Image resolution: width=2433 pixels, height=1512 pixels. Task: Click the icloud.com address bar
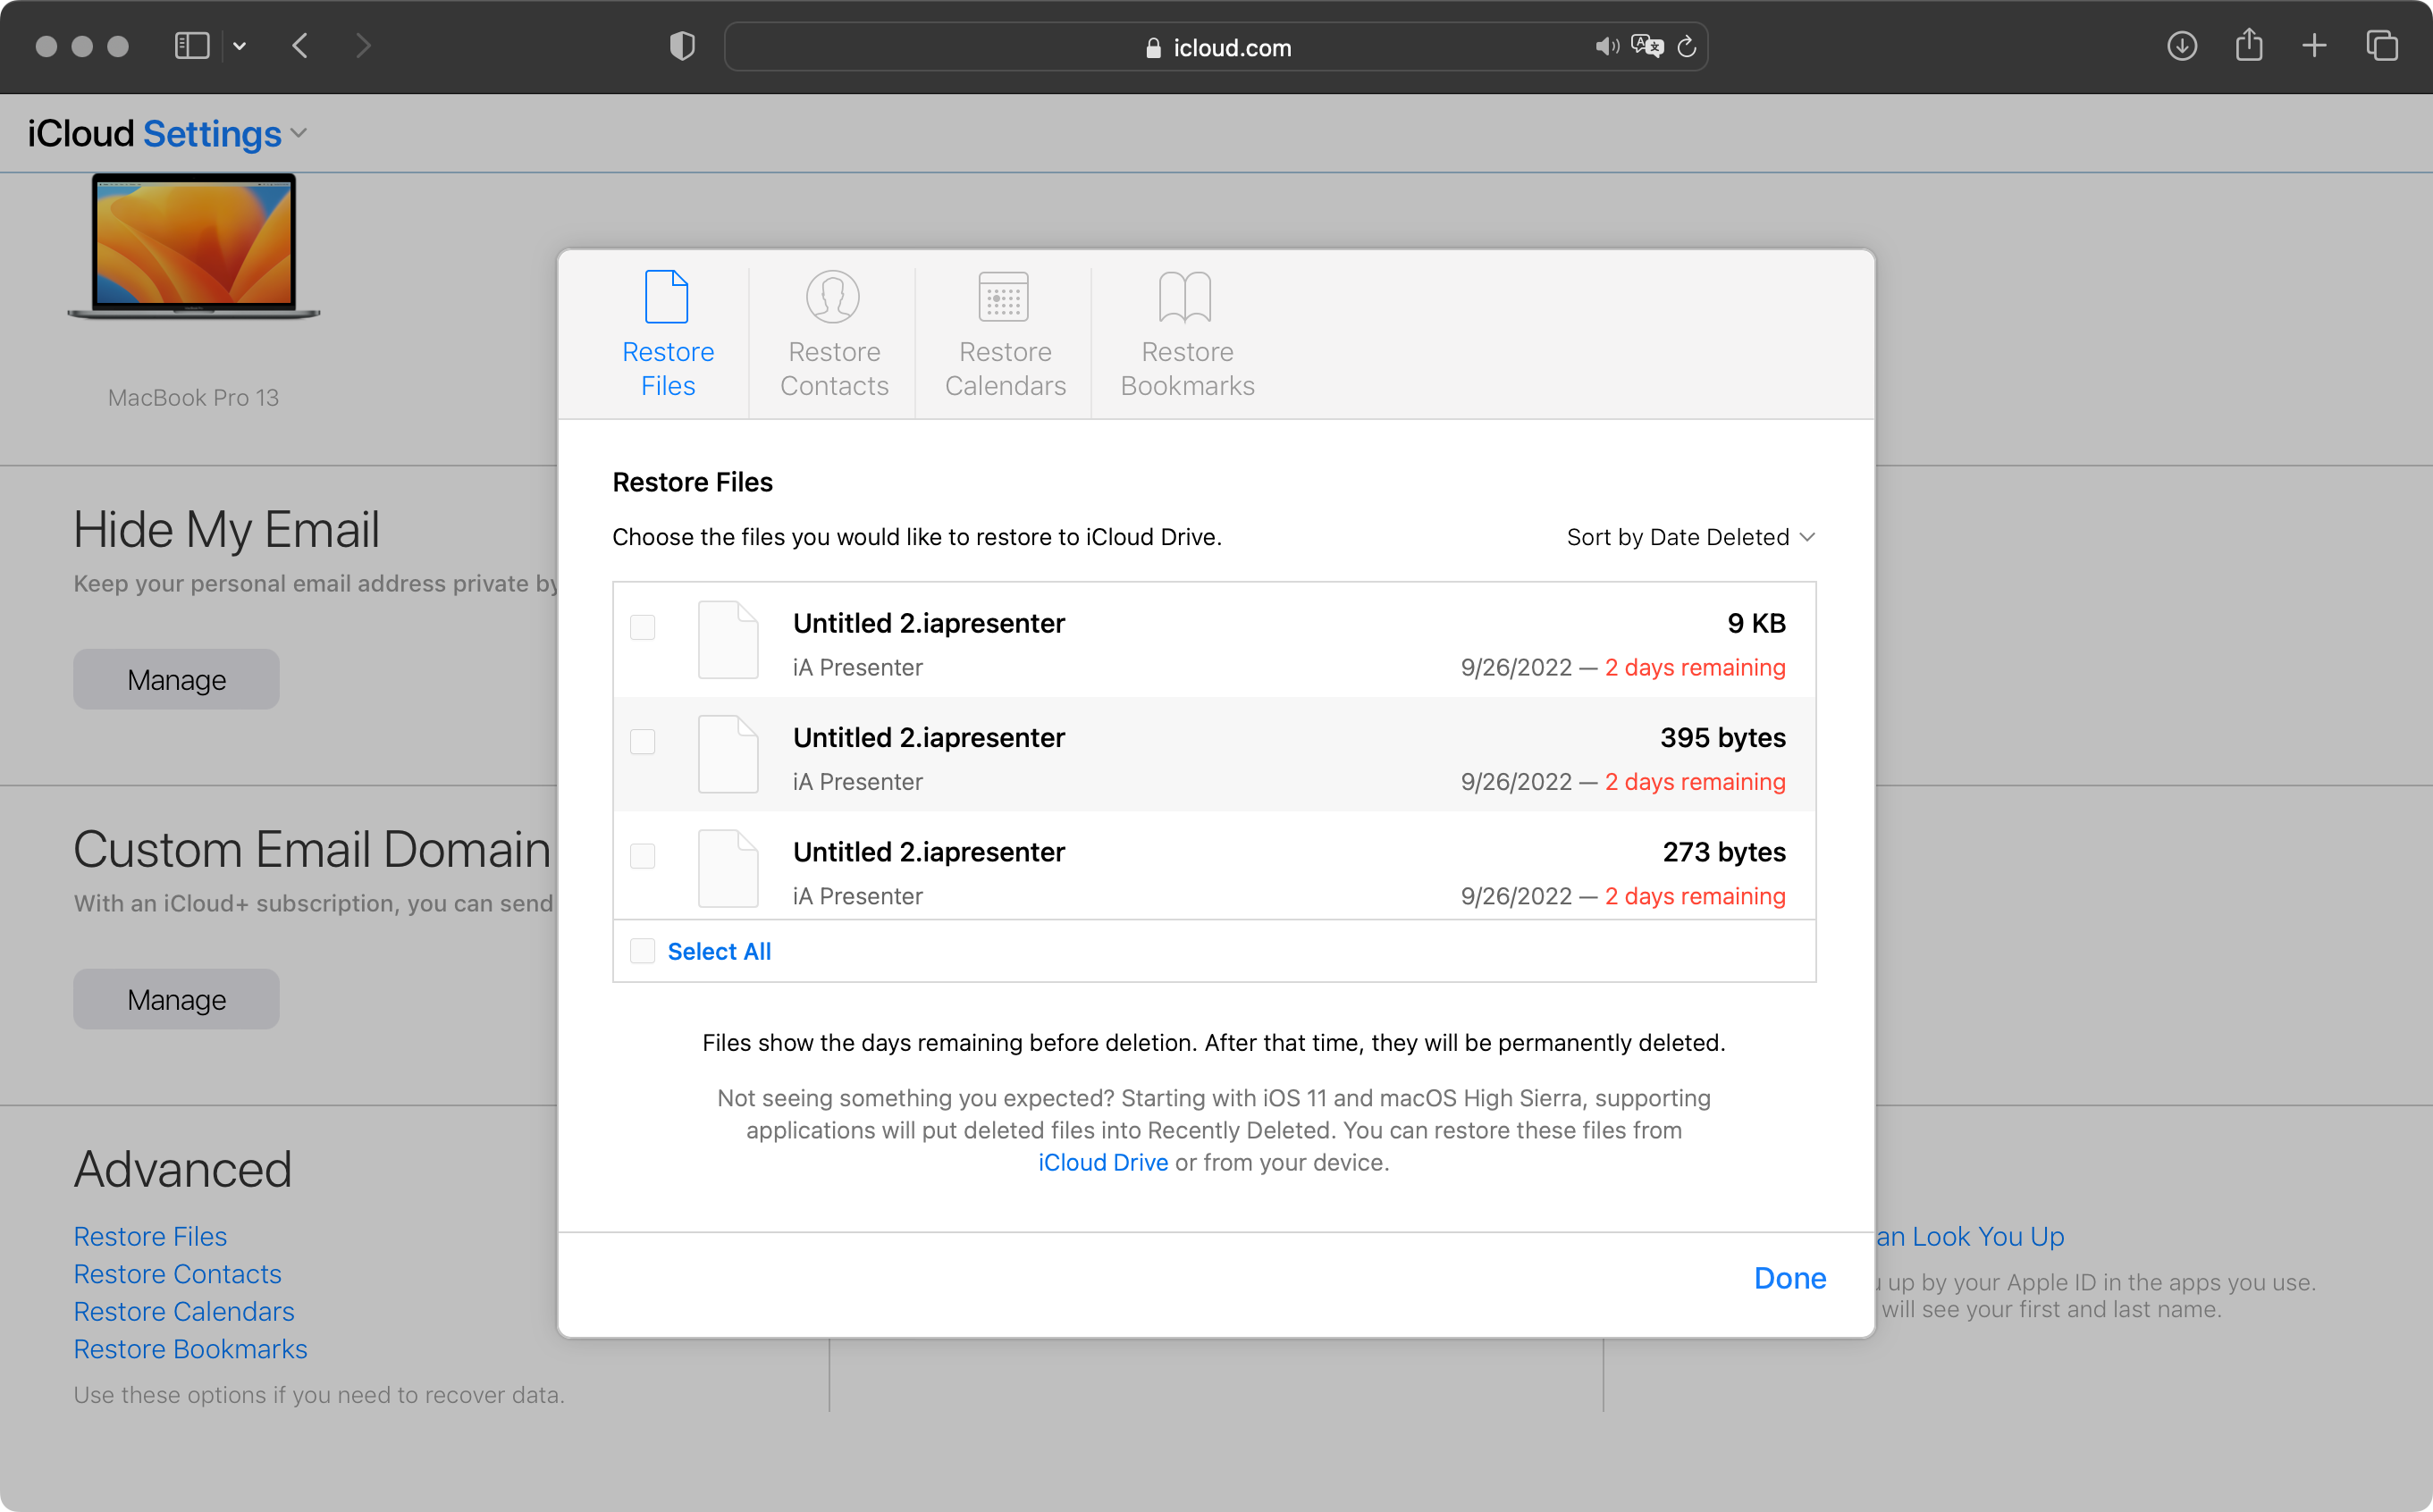click(1216, 47)
